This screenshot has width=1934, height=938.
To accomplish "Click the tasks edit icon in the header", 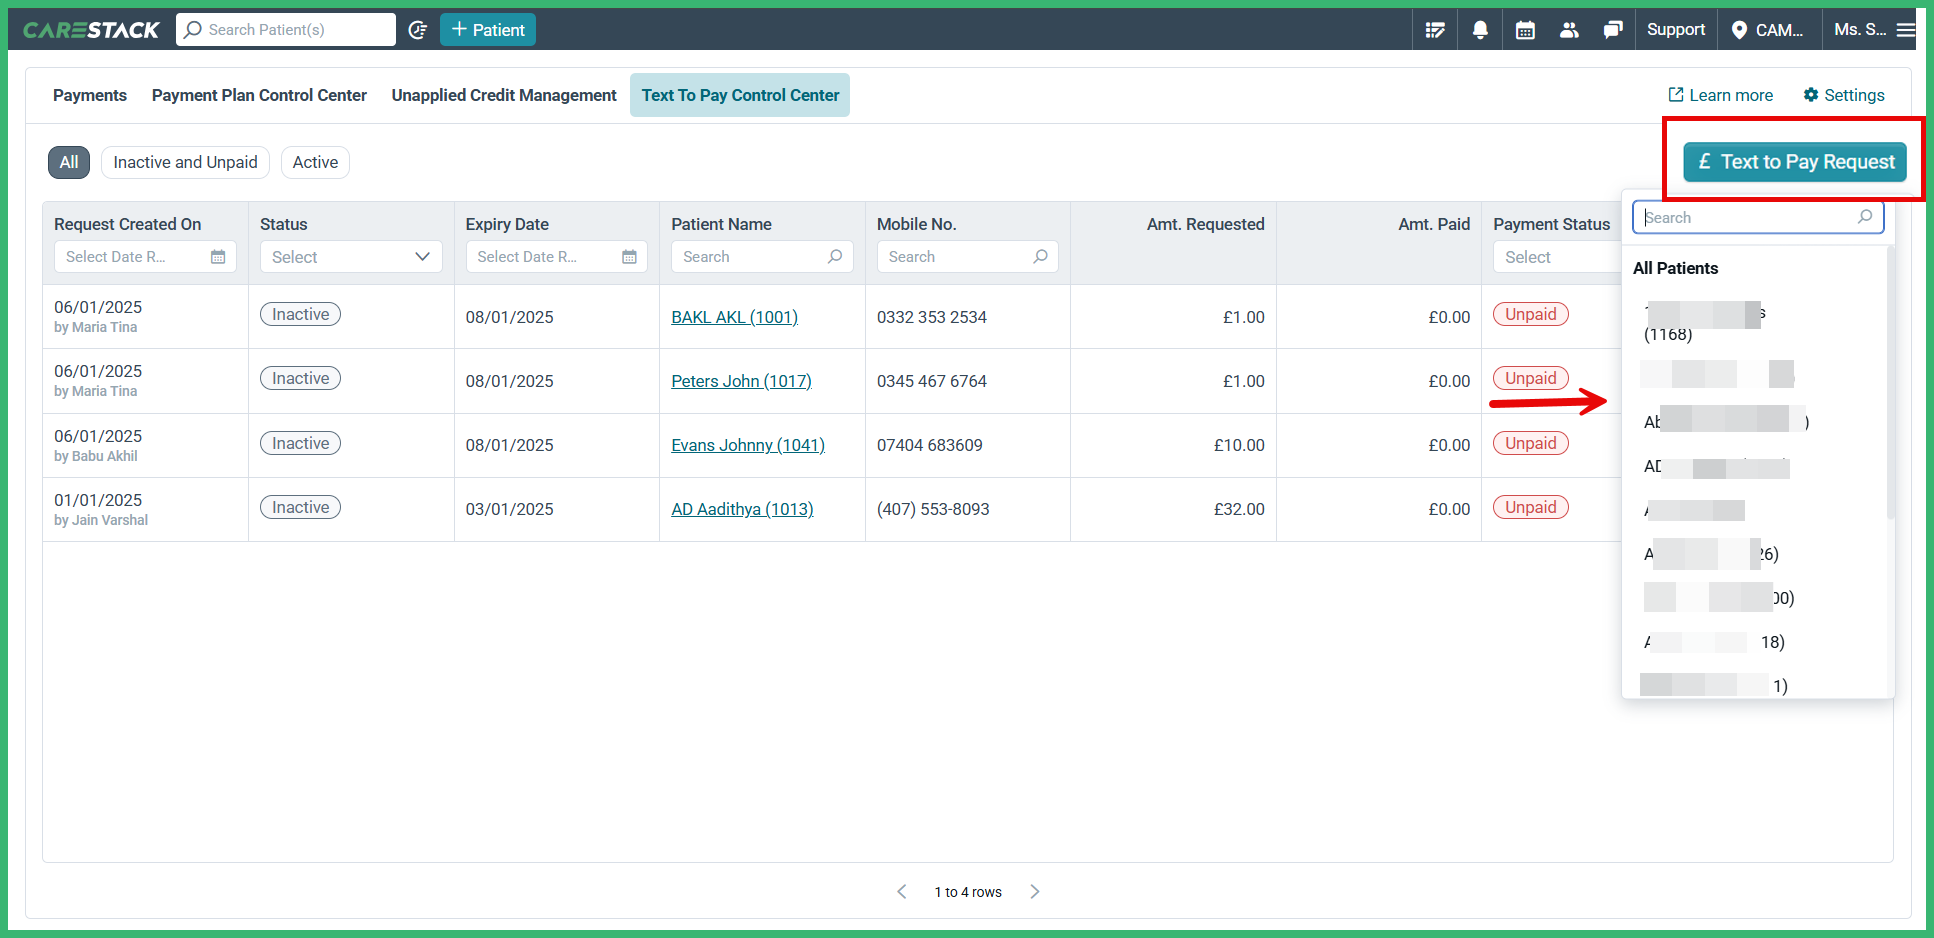I will 1435,29.
